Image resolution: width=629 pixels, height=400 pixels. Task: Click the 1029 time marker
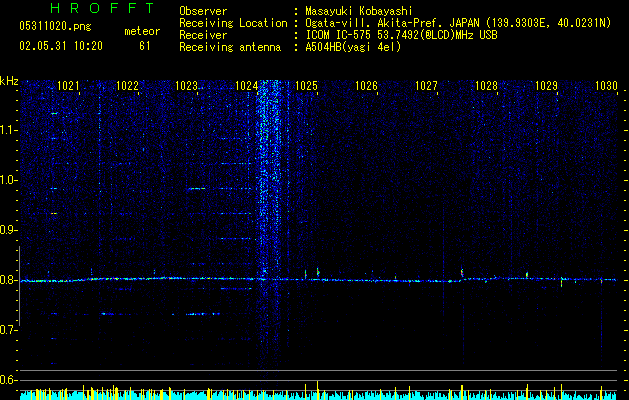coord(546,86)
